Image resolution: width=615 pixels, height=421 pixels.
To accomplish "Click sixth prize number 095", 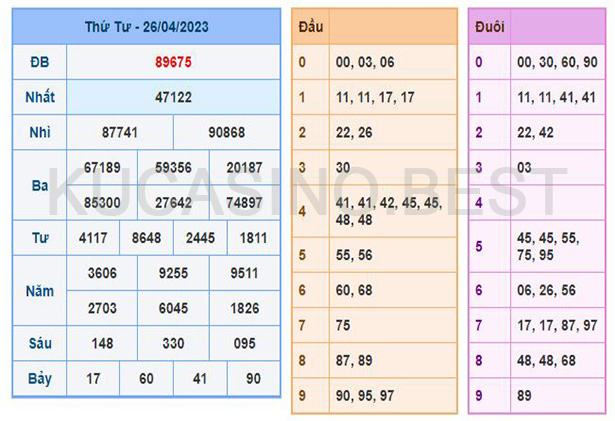I will click(244, 344).
